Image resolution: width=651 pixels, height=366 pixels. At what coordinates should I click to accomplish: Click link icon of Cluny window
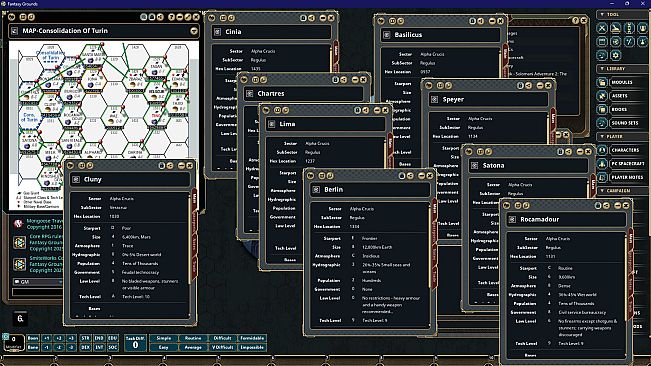[76, 180]
